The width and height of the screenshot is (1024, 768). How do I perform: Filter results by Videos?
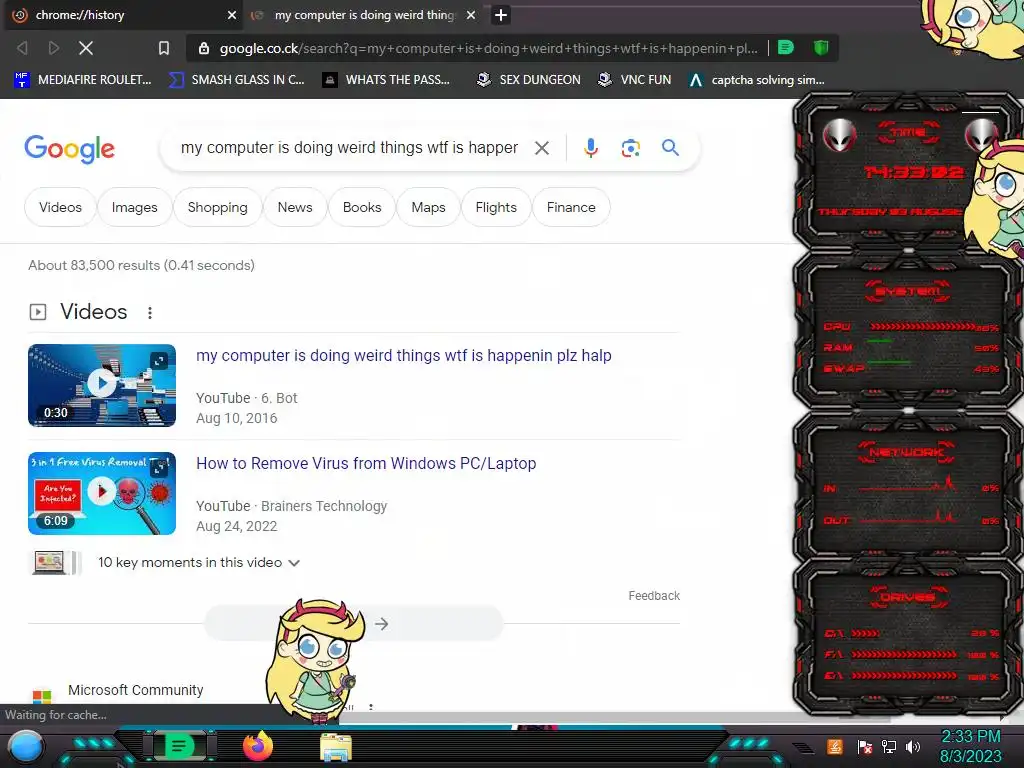60,207
